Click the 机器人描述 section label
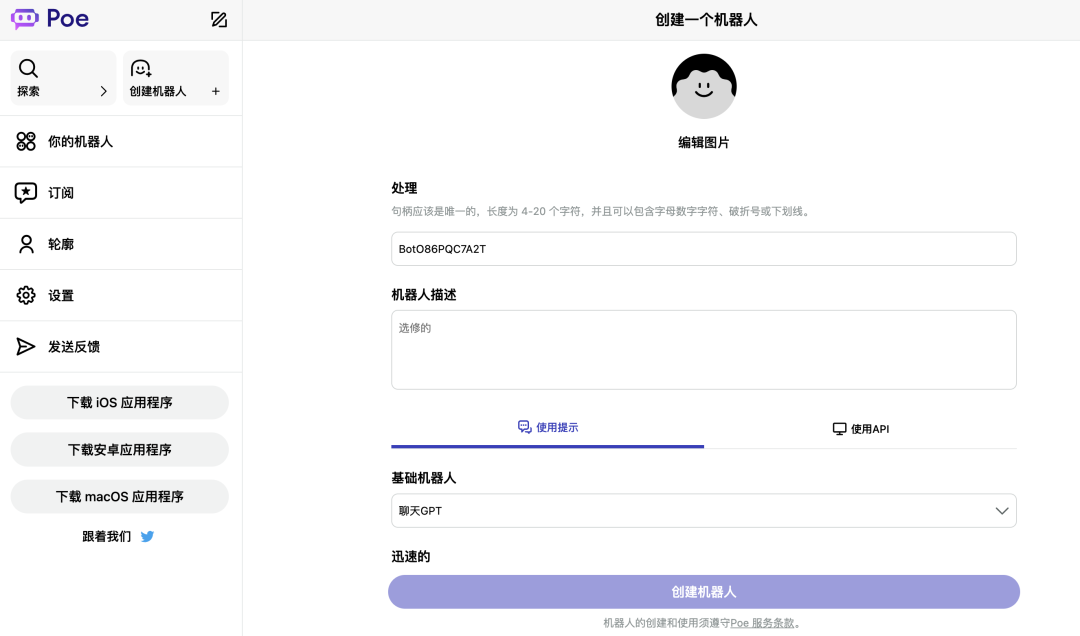 [424, 295]
